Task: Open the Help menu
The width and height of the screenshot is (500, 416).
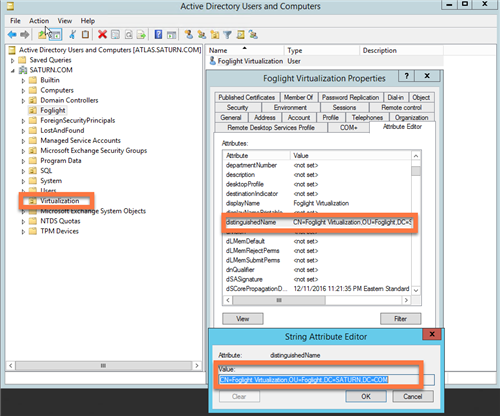Action: (88, 21)
